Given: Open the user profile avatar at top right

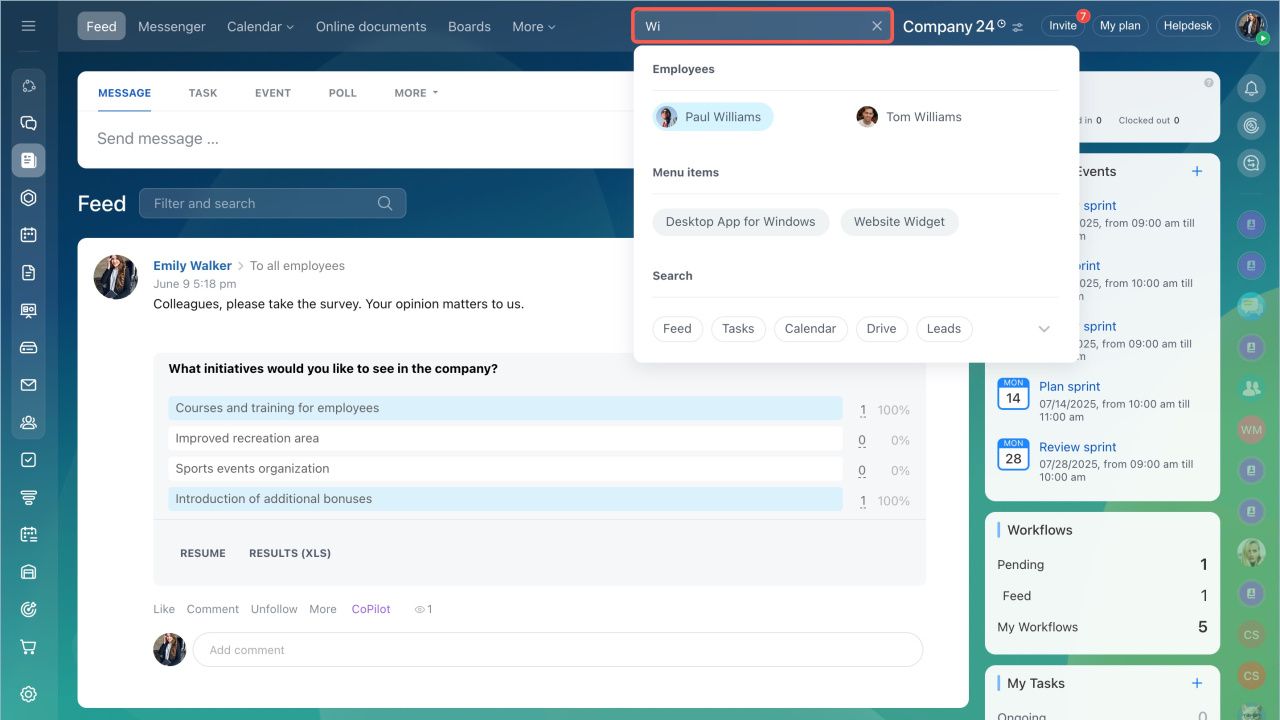Looking at the screenshot, I should tap(1251, 26).
